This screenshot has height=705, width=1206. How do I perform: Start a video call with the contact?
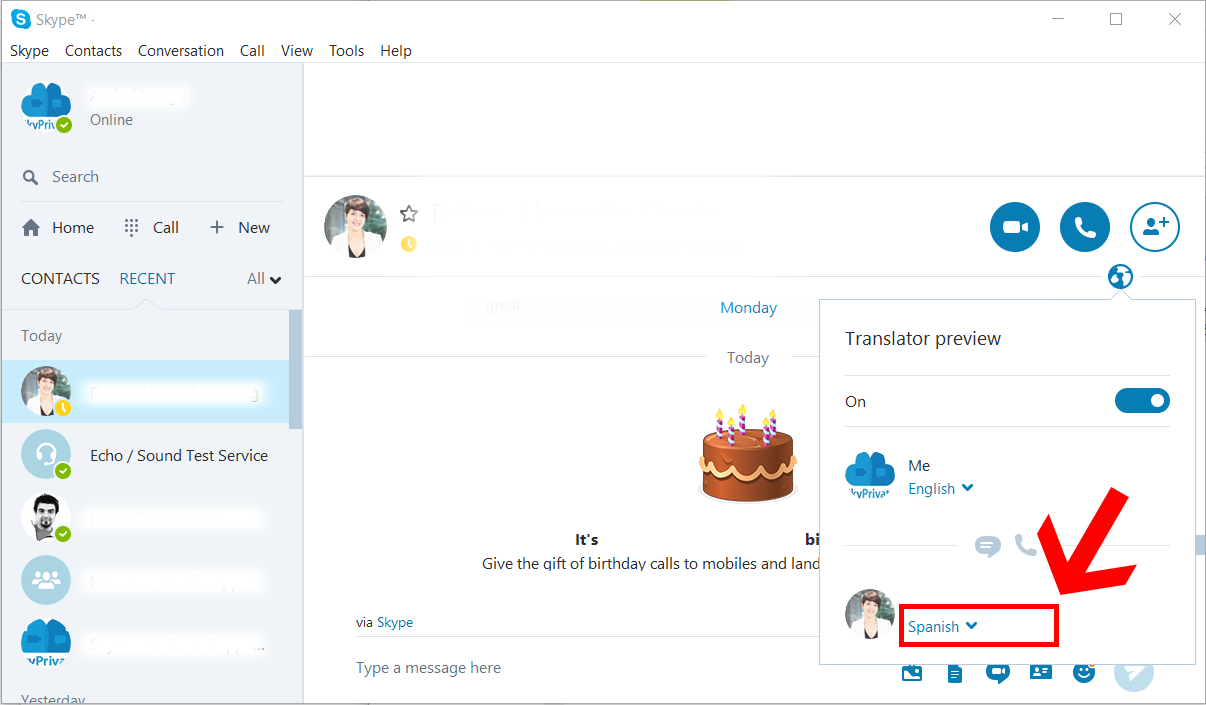coord(1015,227)
